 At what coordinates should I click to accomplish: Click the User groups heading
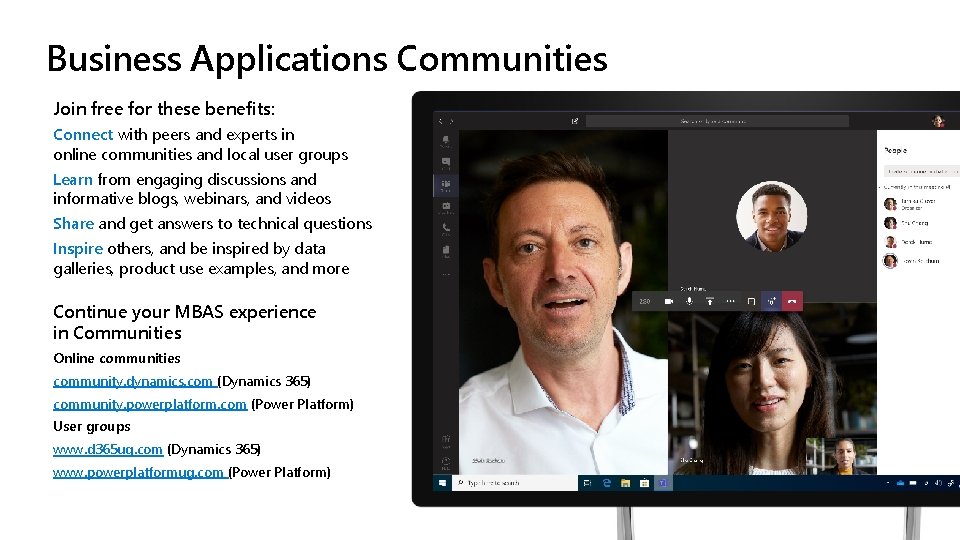(92, 426)
